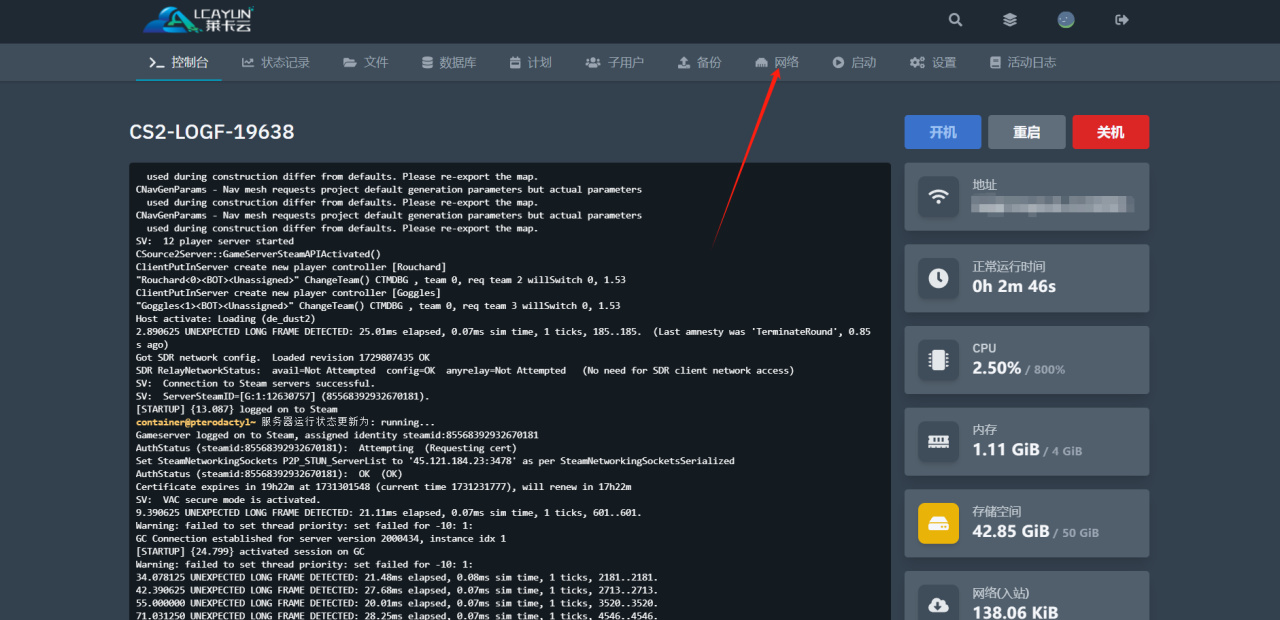
Task: Click the sign-out icon in header
Action: click(x=1122, y=20)
